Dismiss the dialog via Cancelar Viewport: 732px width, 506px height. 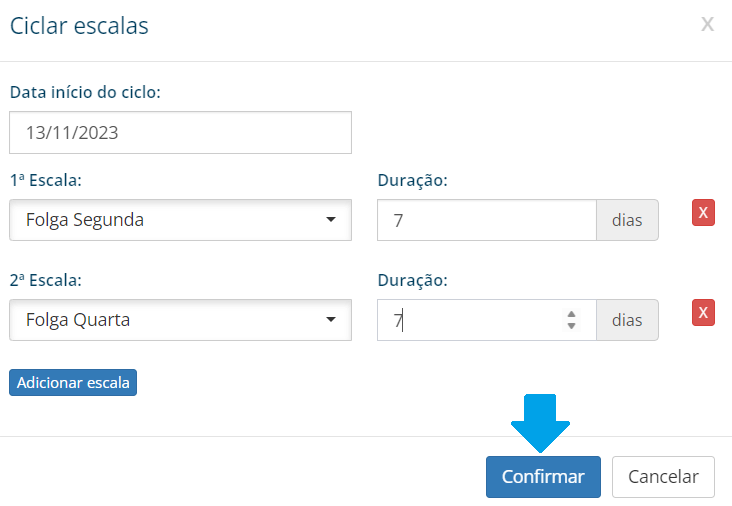point(663,477)
